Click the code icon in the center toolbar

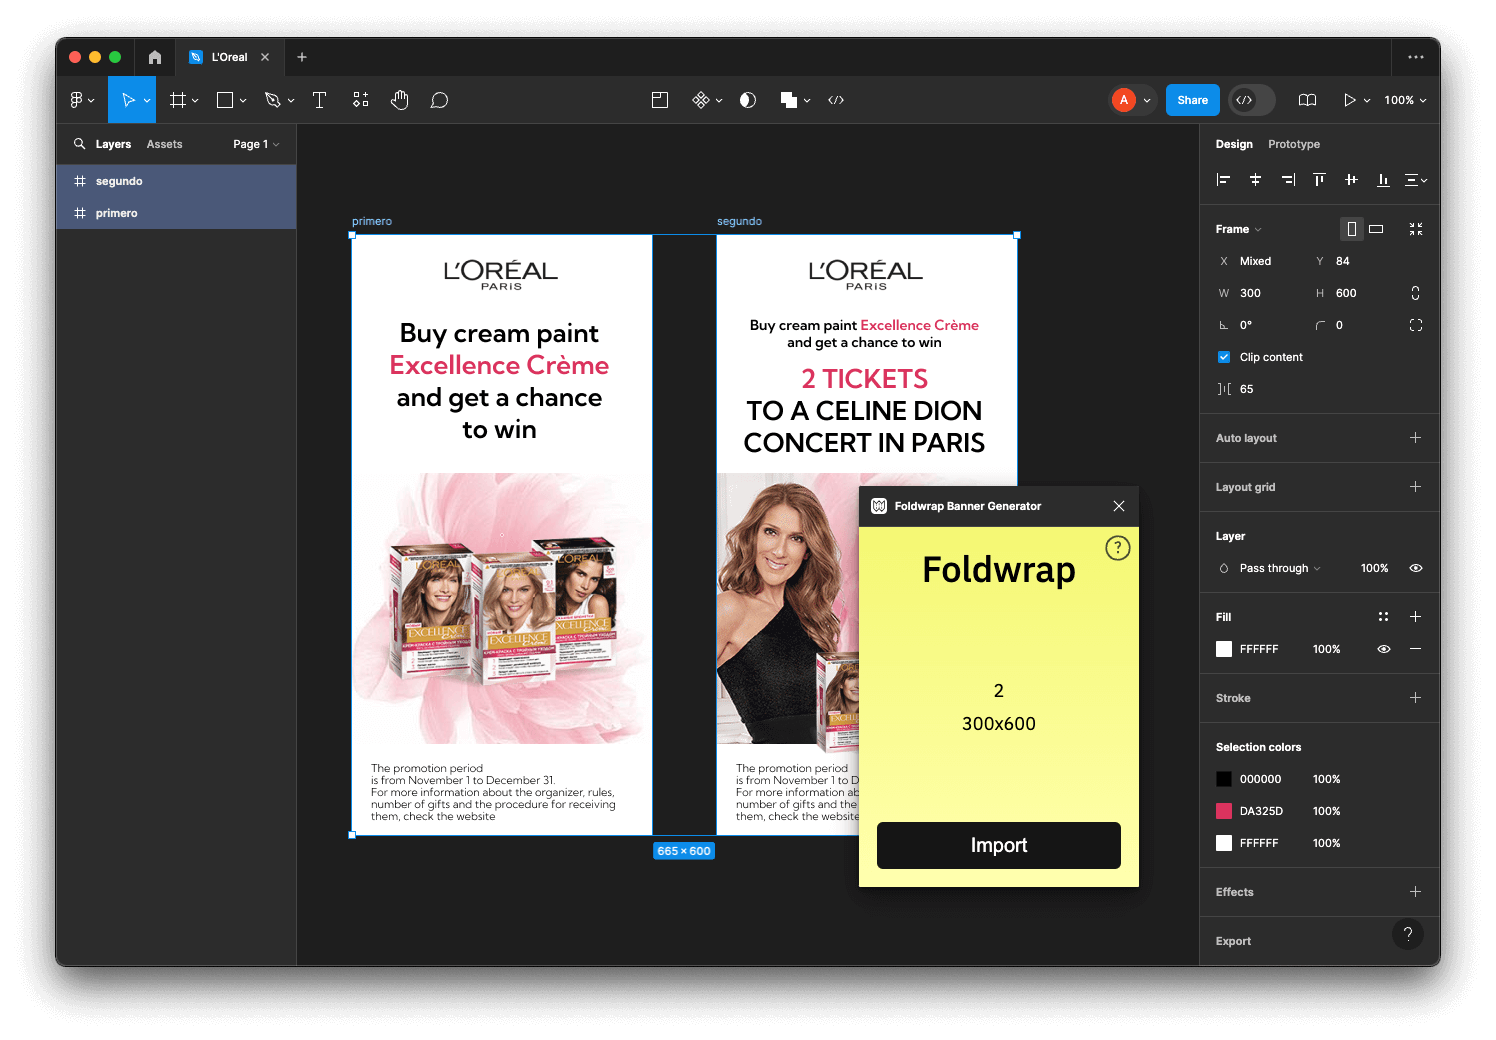tap(836, 100)
